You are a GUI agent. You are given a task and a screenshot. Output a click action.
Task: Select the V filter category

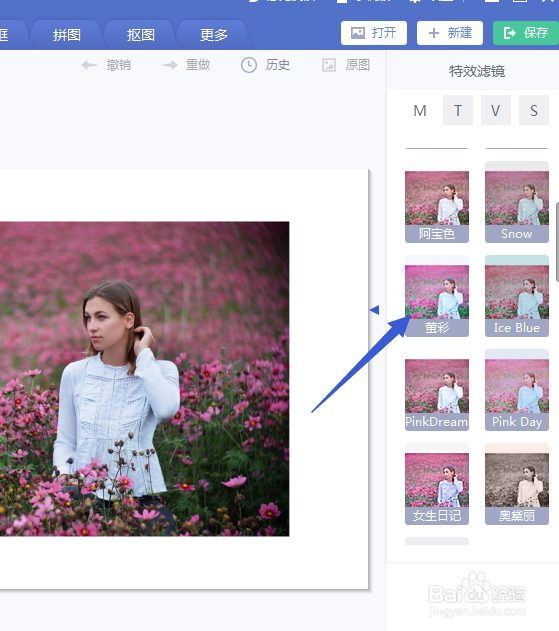tap(496, 110)
